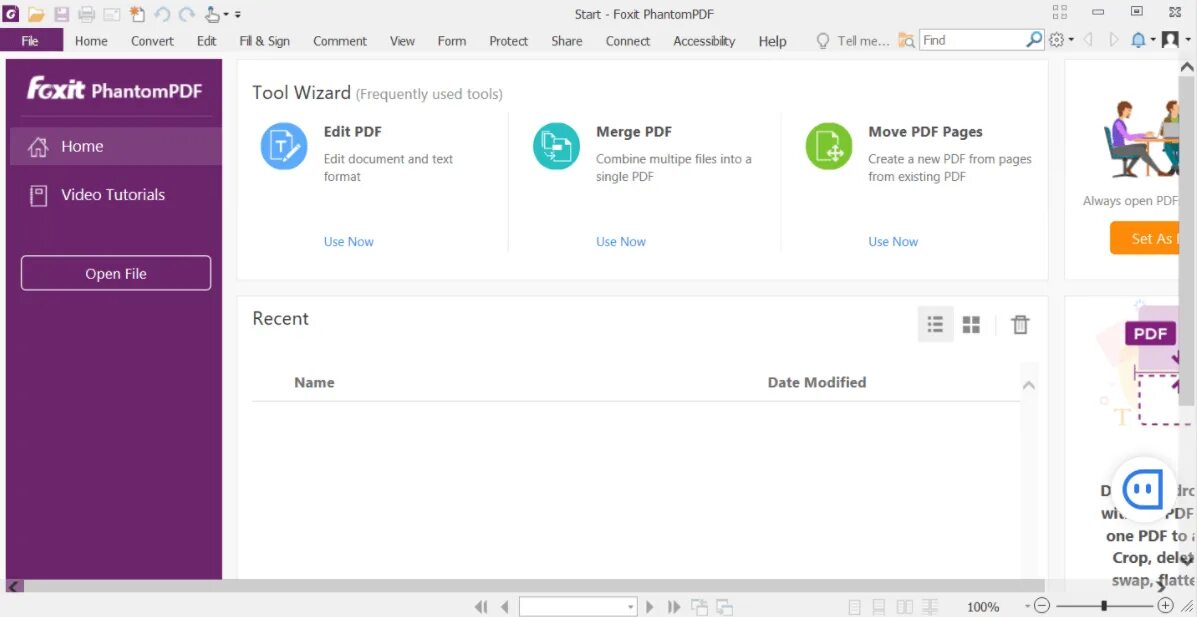Viewport: 1197px width, 617px height.
Task: Click the Save icon in quick access toolbar
Action: (x=61, y=14)
